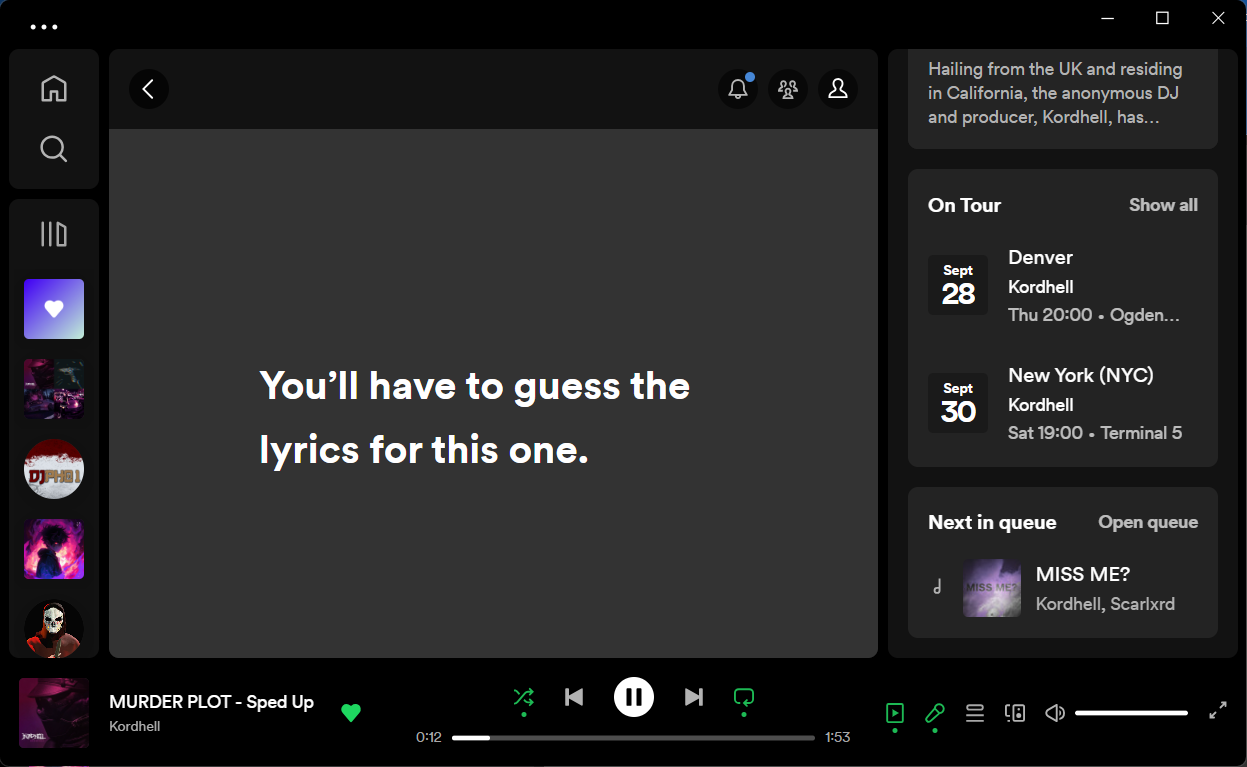Toggle repeat mode
This screenshot has width=1247, height=767.
pyautogui.click(x=743, y=697)
